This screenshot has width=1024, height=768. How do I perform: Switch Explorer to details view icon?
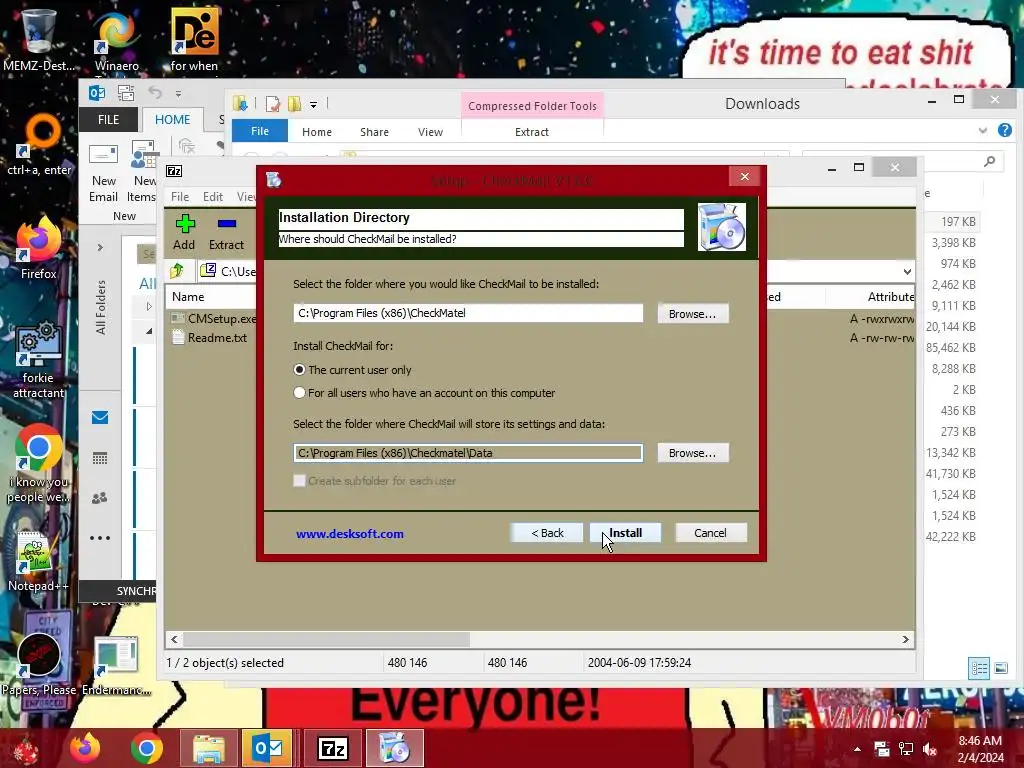(979, 668)
